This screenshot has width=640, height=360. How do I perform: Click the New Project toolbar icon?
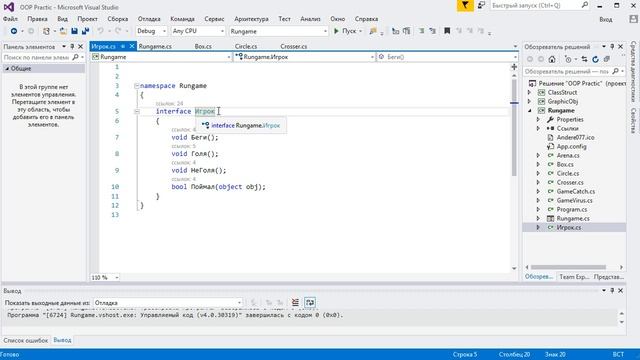click(x=46, y=31)
